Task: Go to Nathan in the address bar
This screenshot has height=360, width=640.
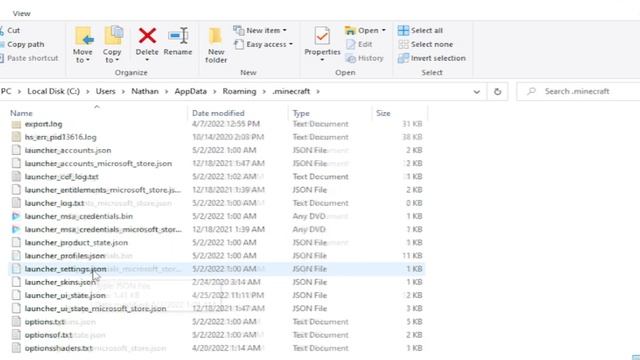Action: tap(145, 91)
